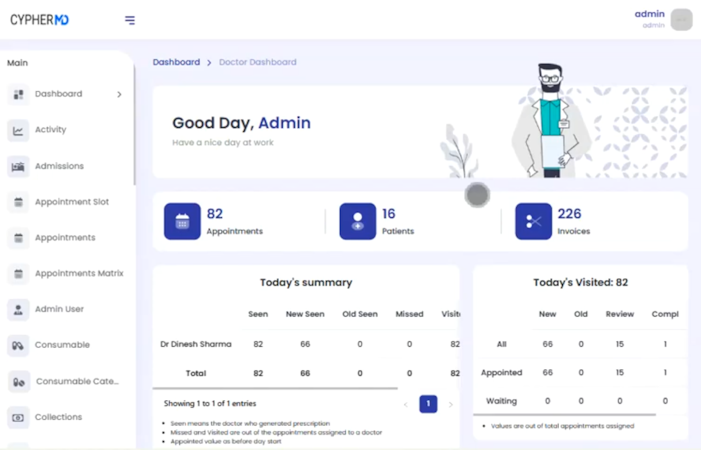Open Appointments Matrix page

click(79, 273)
